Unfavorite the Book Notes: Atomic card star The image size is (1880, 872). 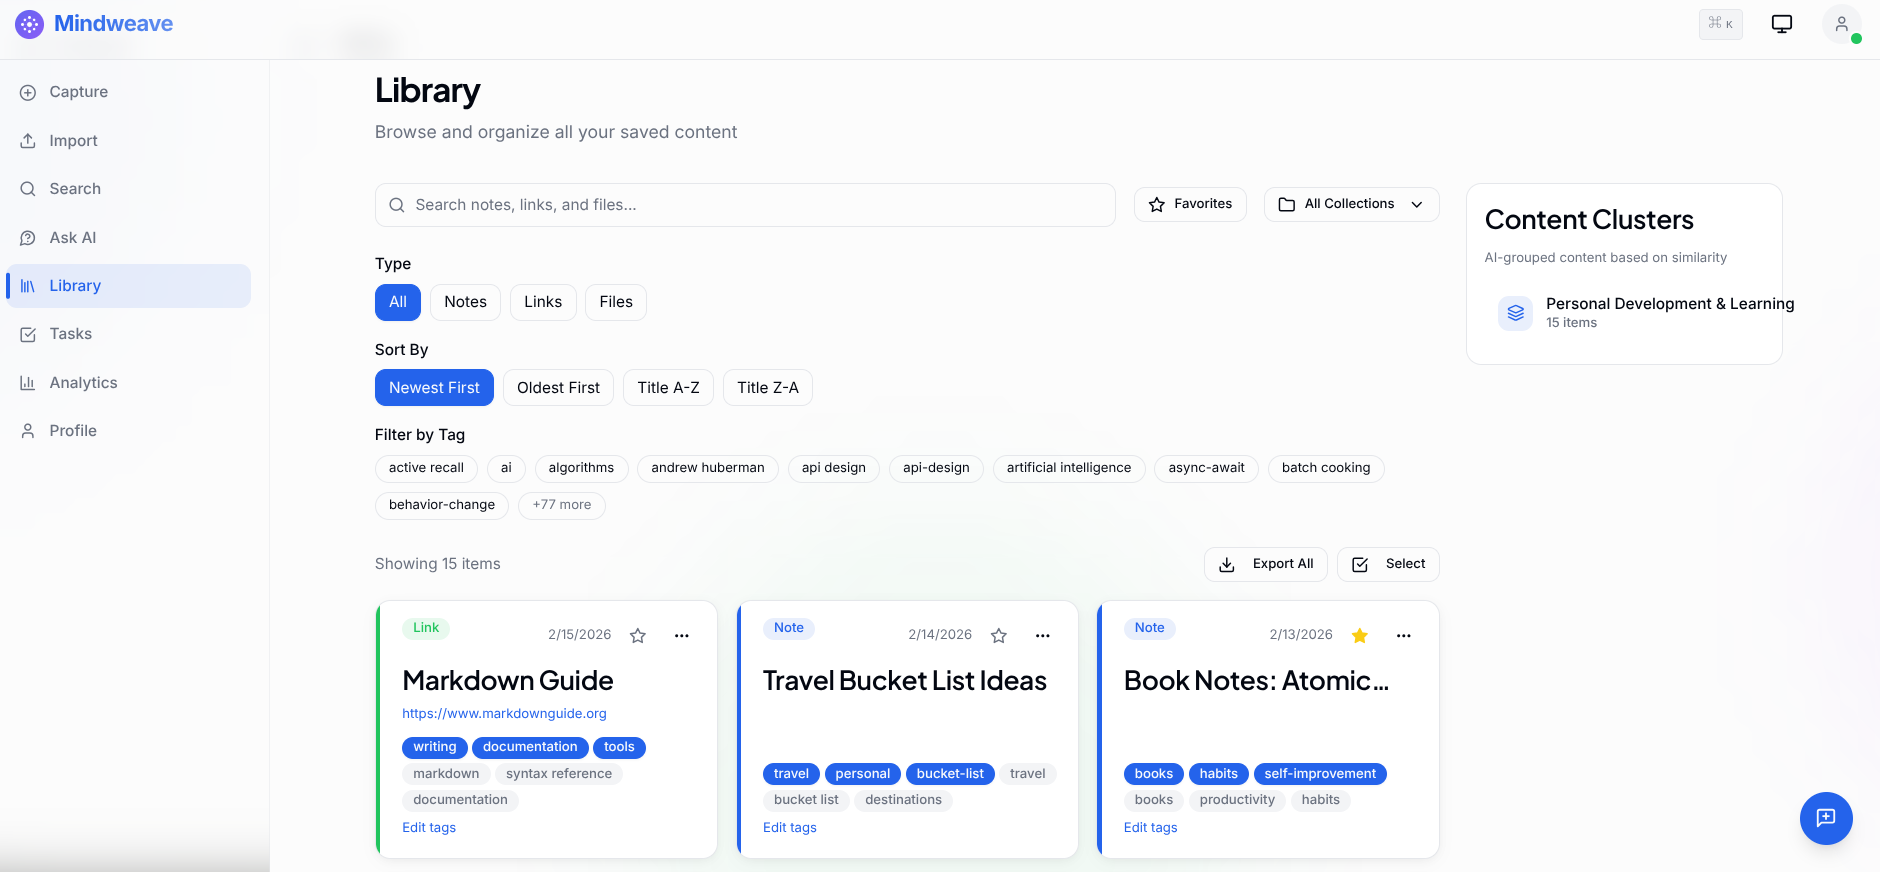[x=1359, y=635]
